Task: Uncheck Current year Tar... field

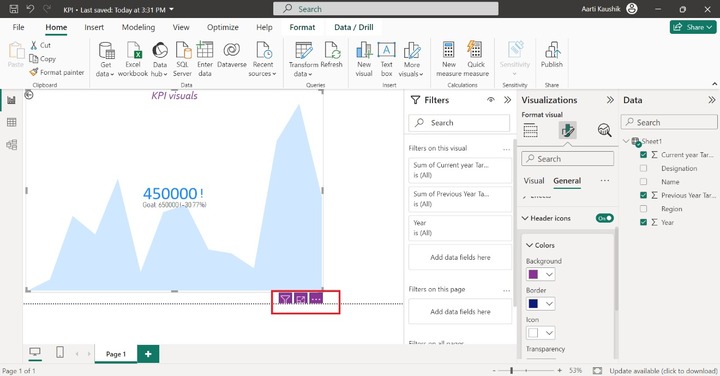Action: click(x=643, y=155)
